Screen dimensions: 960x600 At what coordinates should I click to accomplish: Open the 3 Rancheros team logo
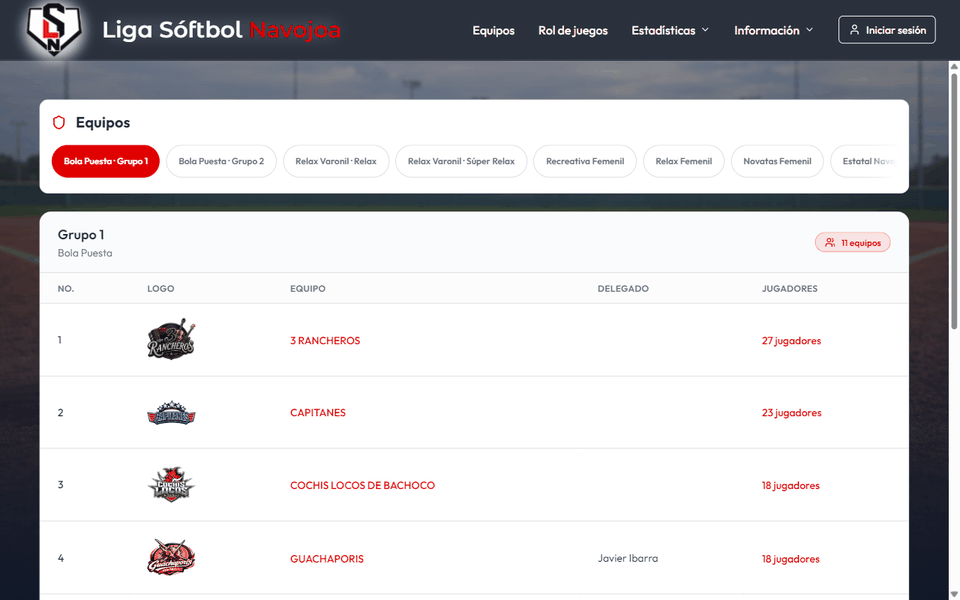point(171,339)
